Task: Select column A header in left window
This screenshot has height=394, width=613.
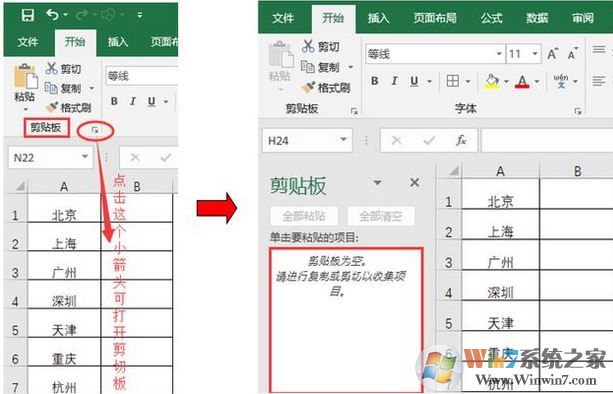Action: pyautogui.click(x=64, y=186)
